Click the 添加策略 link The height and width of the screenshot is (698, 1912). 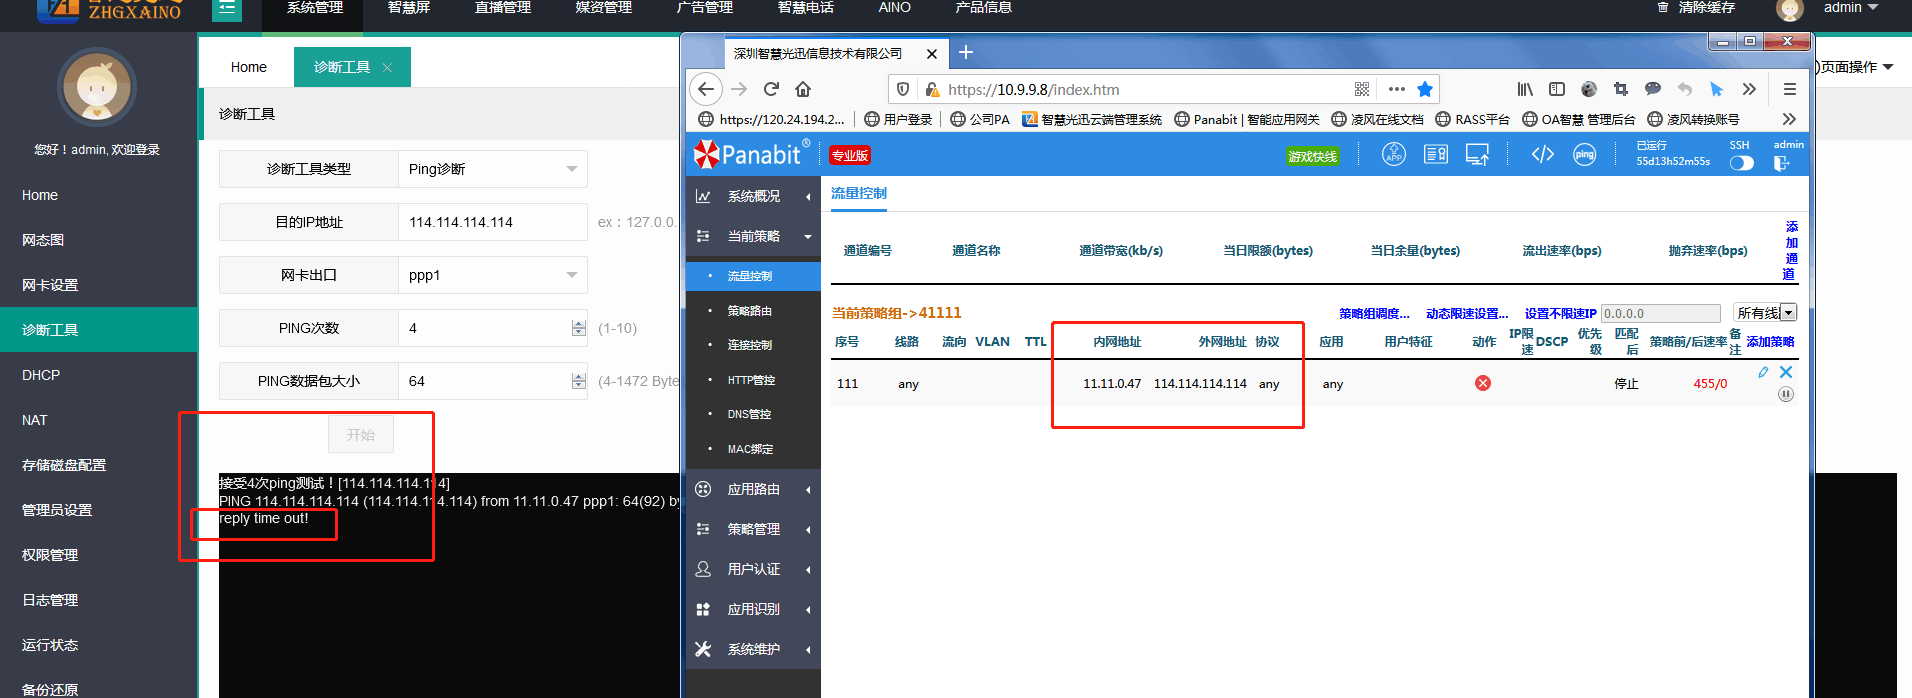pyautogui.click(x=1770, y=342)
